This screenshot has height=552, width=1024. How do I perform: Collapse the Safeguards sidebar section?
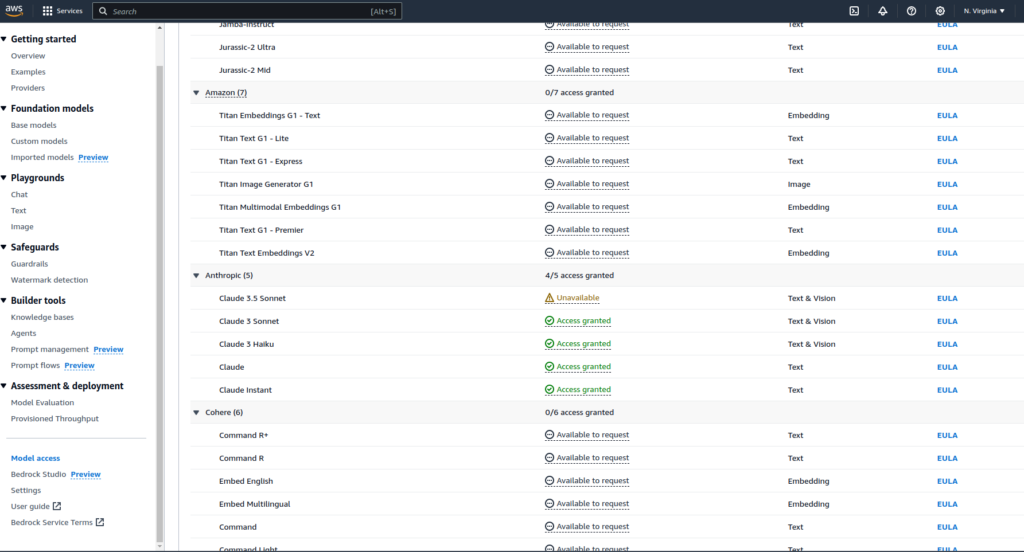pyautogui.click(x=4, y=247)
